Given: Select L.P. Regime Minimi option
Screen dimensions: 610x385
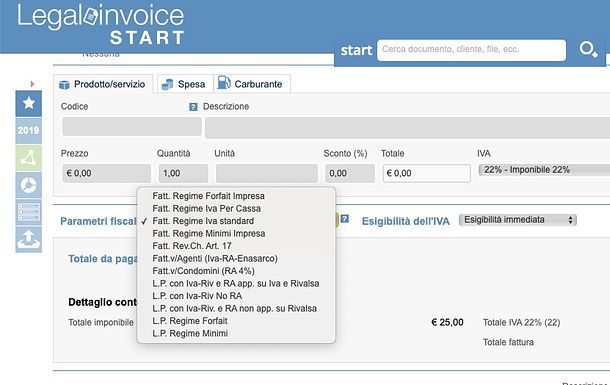Looking at the screenshot, I should (236, 333).
